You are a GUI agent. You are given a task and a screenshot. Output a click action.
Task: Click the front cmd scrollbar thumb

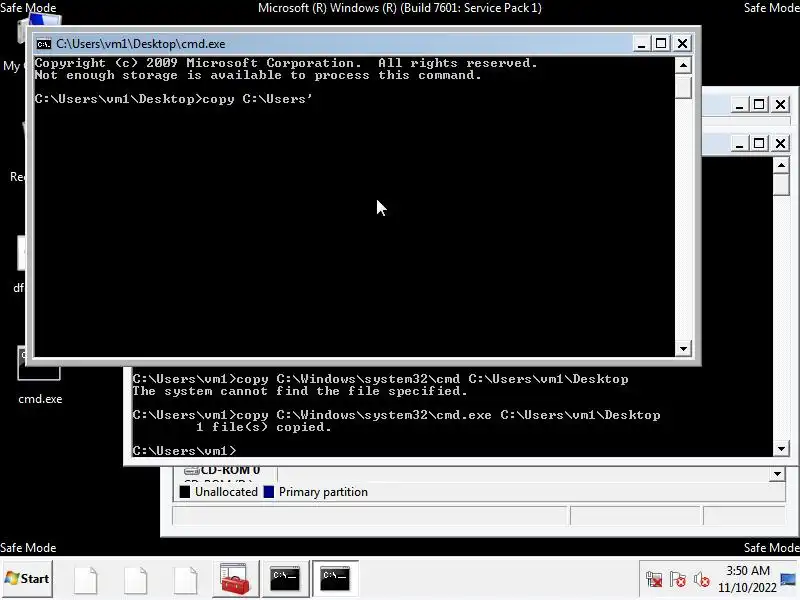683,86
